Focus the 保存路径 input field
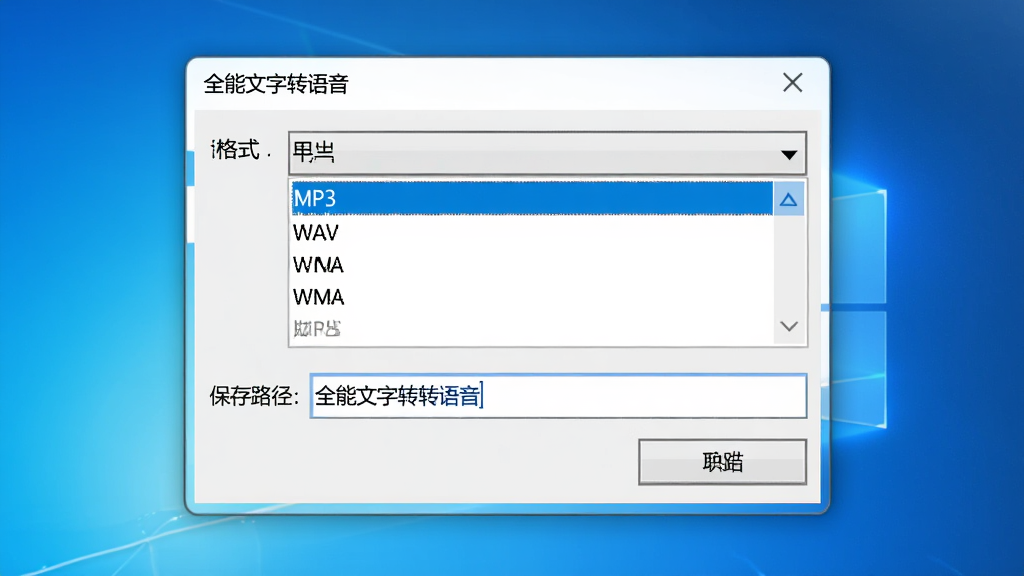The width and height of the screenshot is (1024, 576). [x=558, y=396]
